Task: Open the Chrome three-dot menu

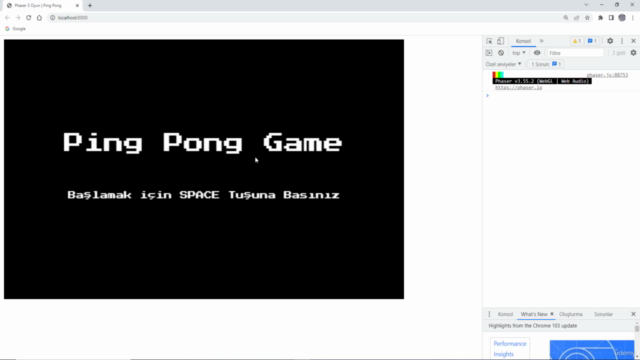Action: [633, 18]
